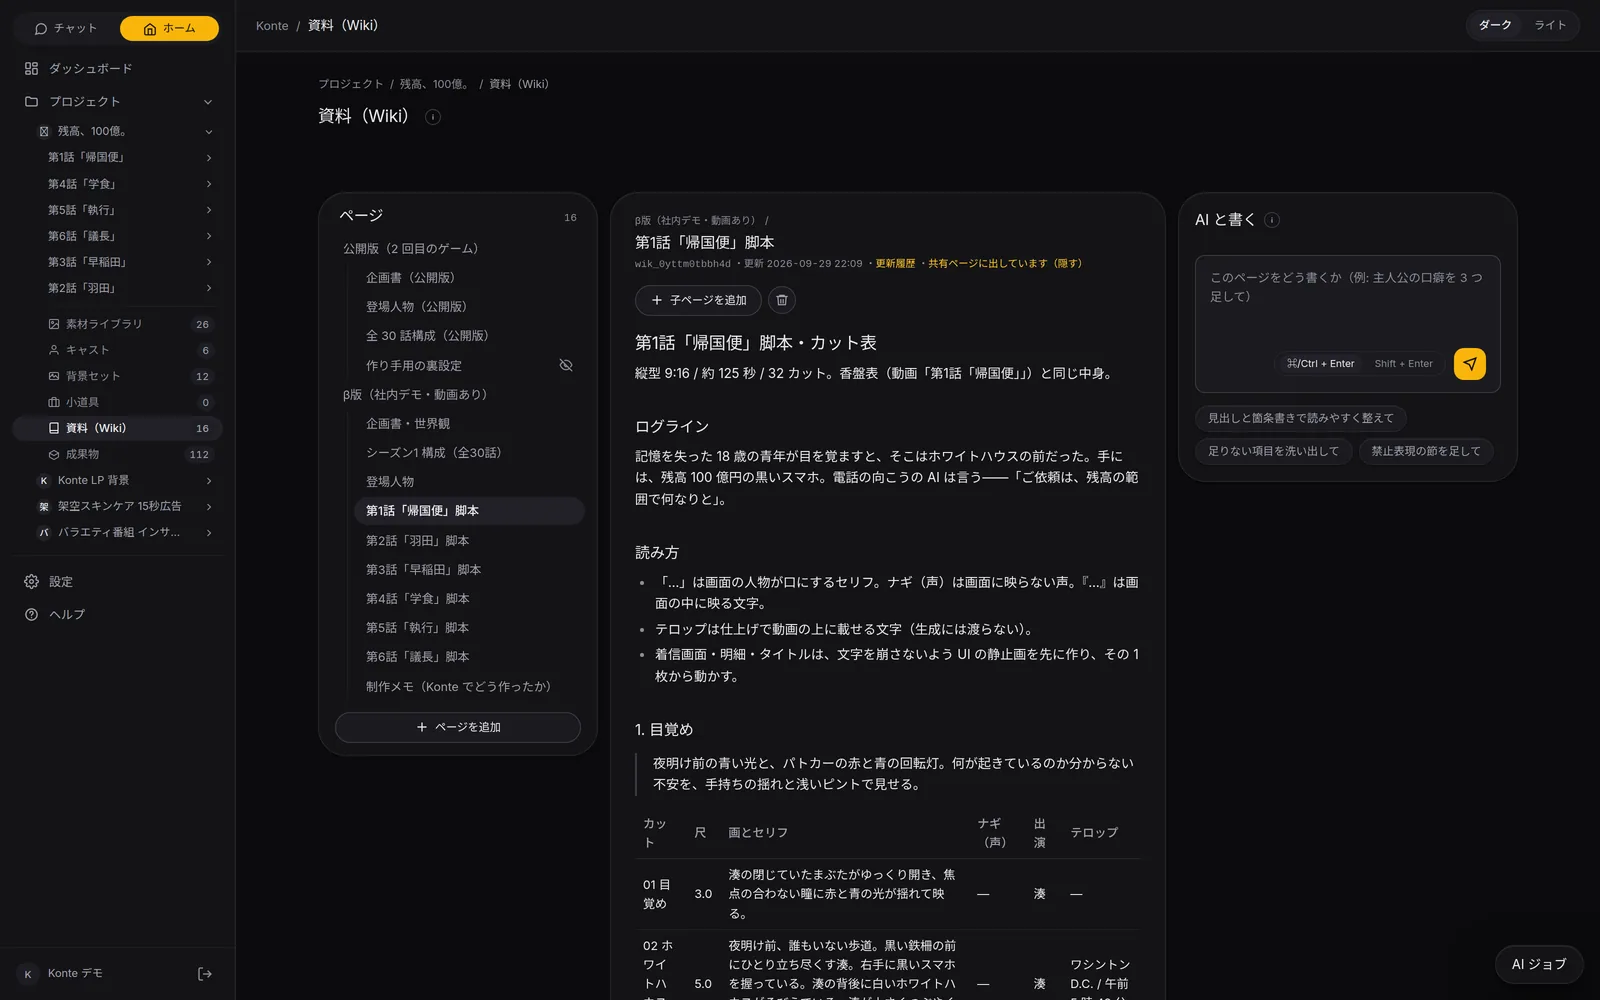
Task: Open 企画書（公開版）page
Action: click(469, 278)
